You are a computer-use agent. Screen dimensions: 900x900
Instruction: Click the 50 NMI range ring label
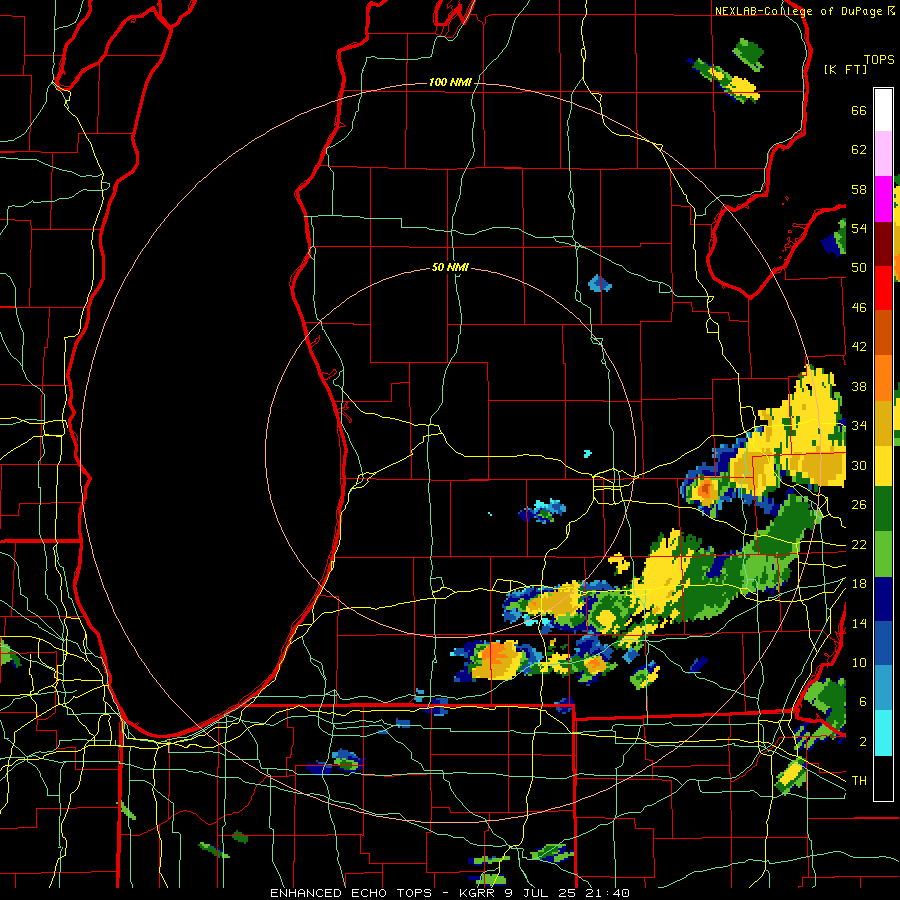(x=450, y=267)
